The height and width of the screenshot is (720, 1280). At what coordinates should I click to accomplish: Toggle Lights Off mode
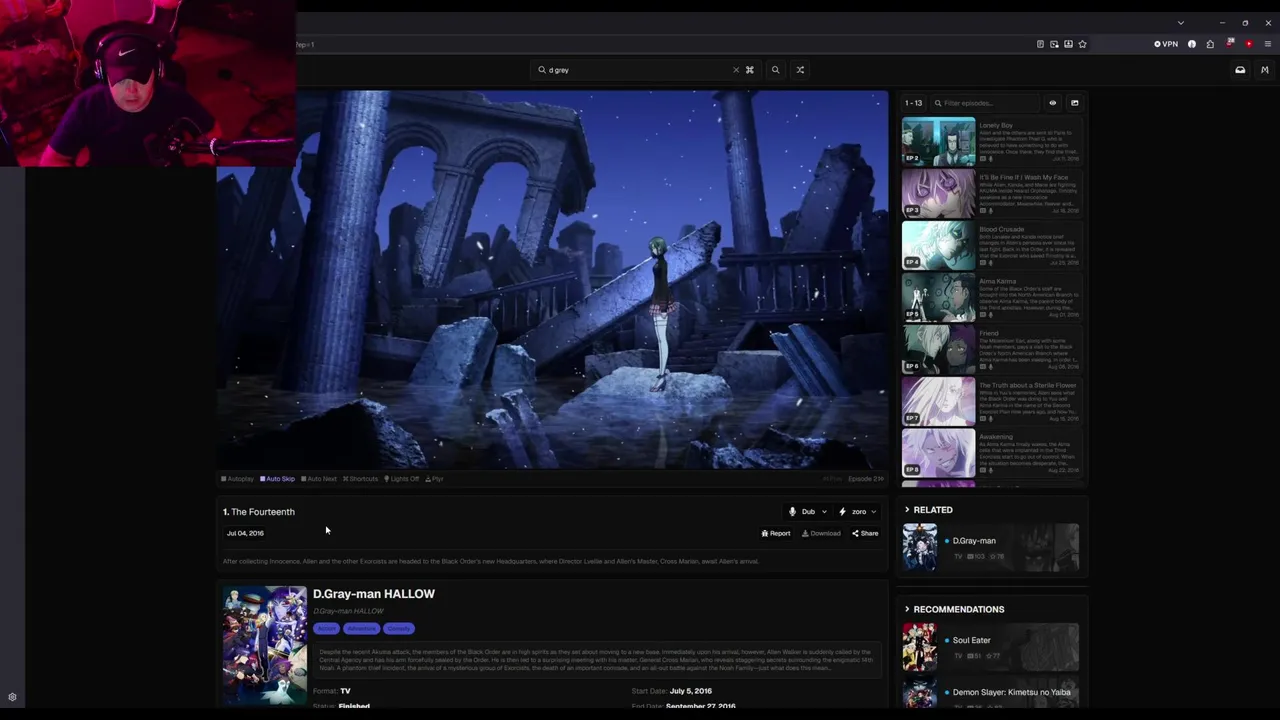tap(402, 479)
